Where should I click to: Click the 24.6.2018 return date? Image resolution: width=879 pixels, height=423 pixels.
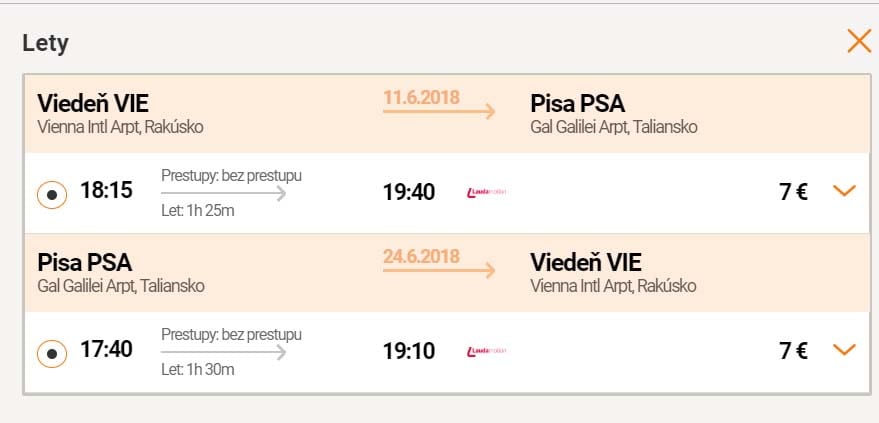click(x=421, y=256)
